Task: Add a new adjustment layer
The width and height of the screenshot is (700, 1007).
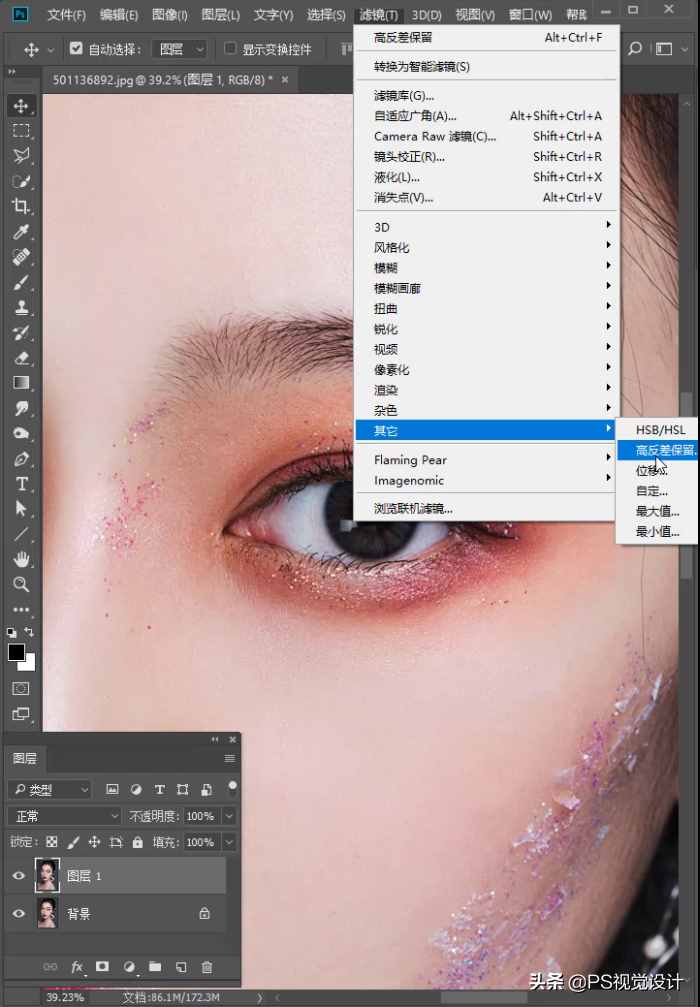Action: coord(129,967)
